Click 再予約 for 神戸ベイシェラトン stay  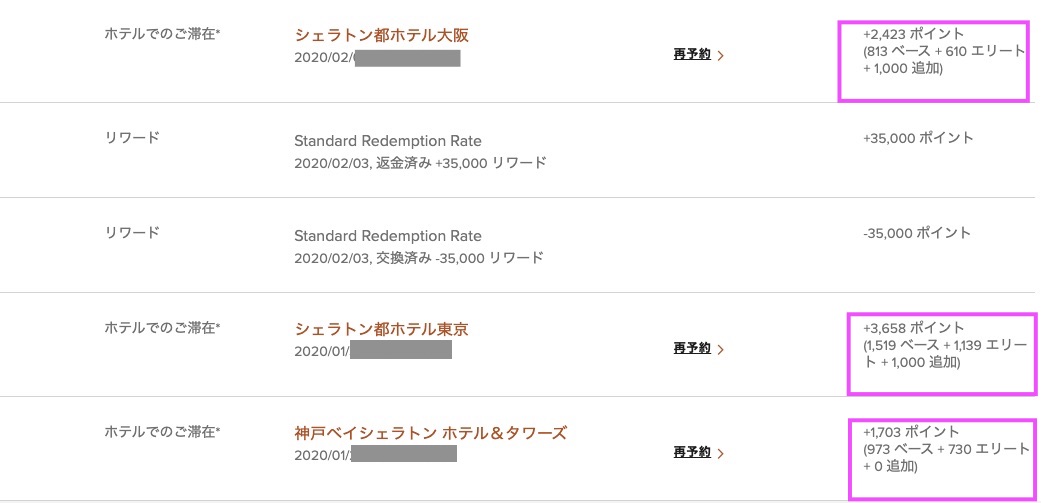click(x=692, y=453)
